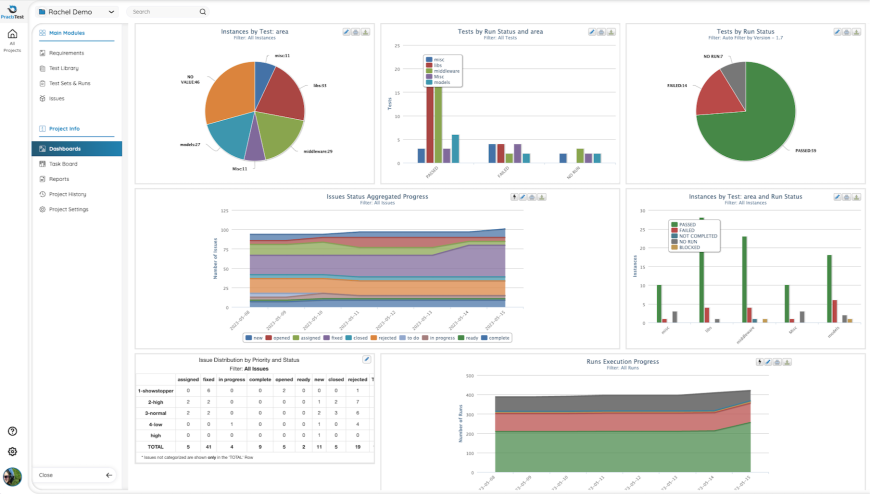The image size is (870, 494).
Task: Download the Runs Execution Progress chart
Action: [x=787, y=362]
